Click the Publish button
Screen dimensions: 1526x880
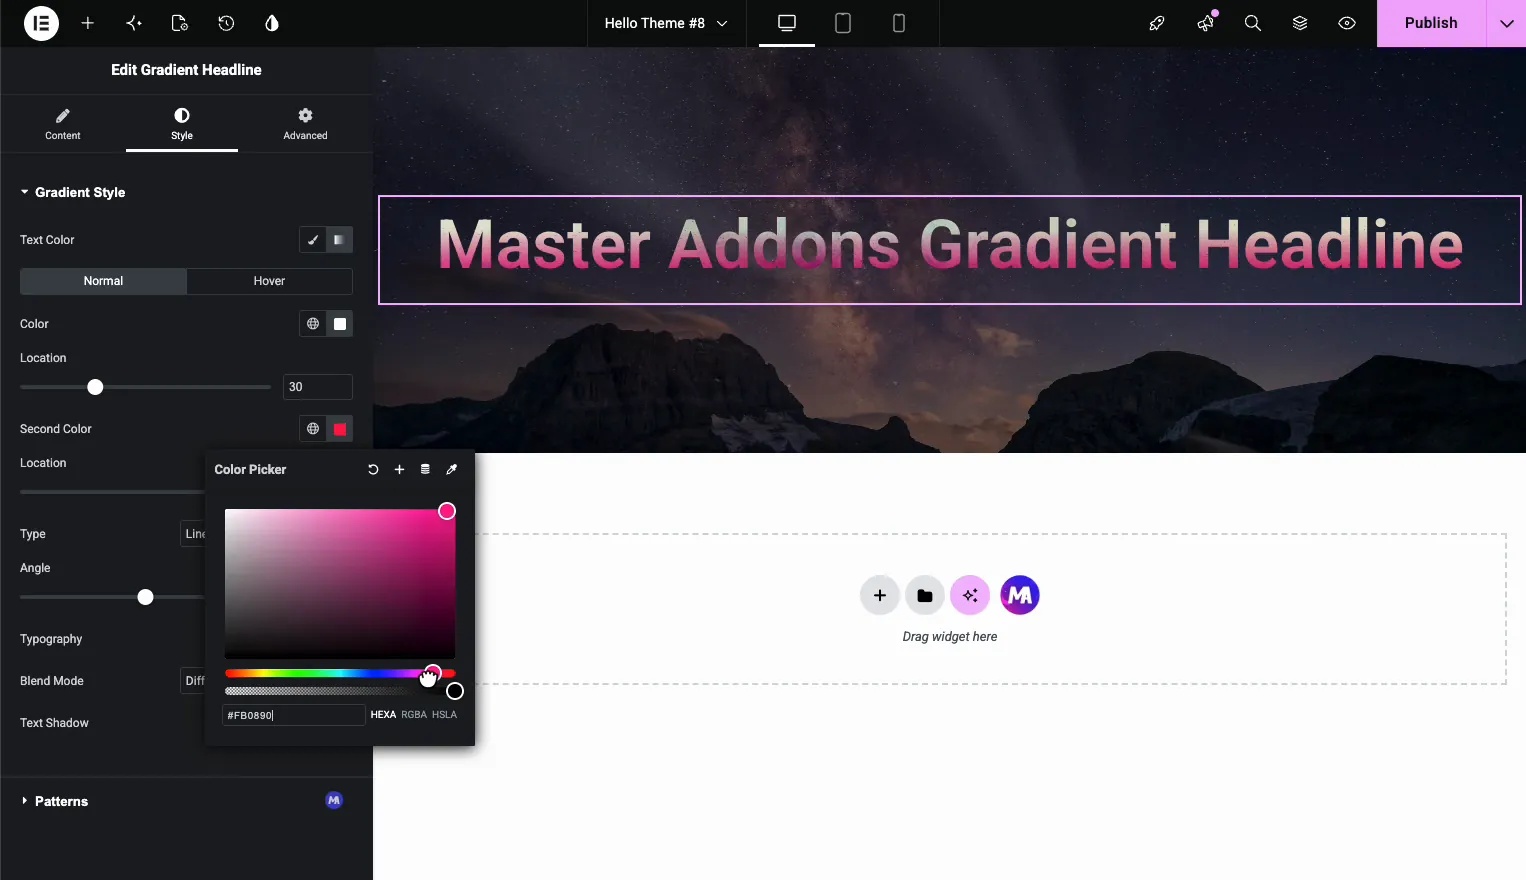(x=1431, y=23)
